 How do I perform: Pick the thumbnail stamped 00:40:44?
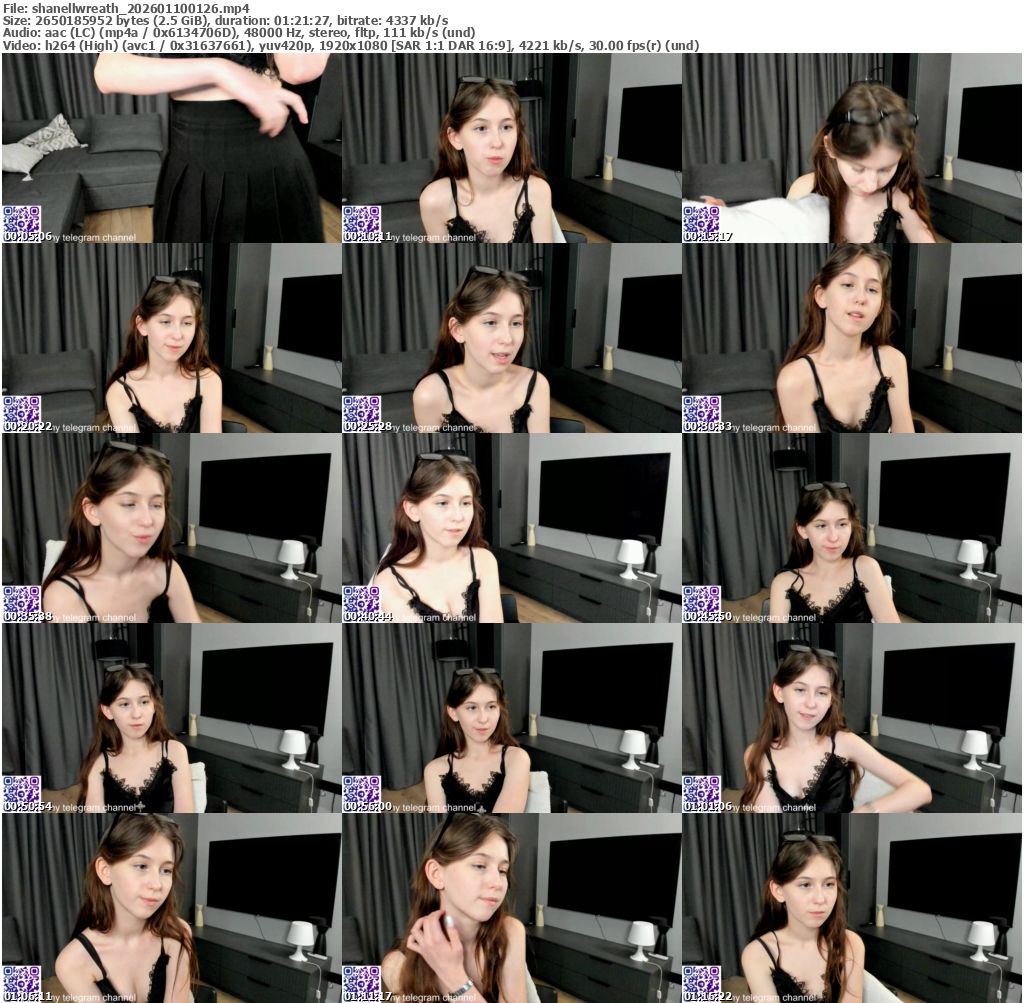[x=512, y=528]
